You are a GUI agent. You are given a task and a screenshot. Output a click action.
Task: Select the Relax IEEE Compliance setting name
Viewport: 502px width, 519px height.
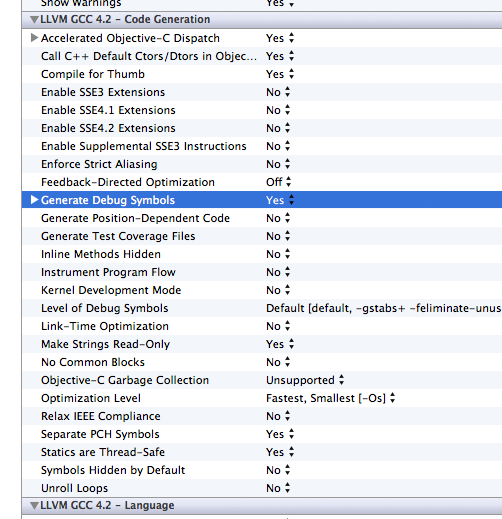(101, 416)
